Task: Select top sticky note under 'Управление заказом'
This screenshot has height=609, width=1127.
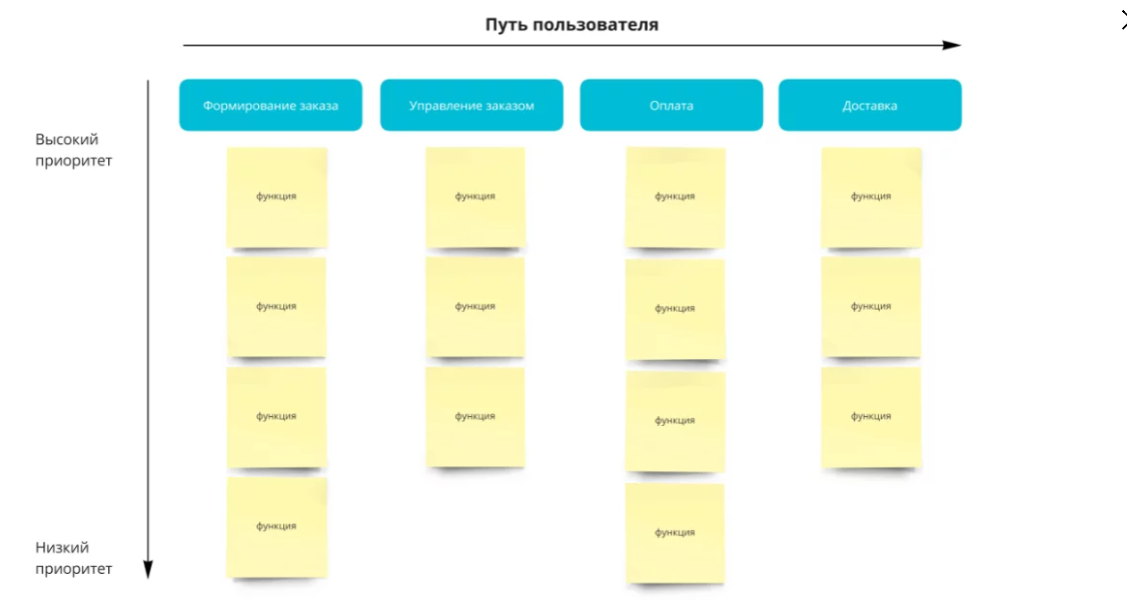Action: (475, 197)
